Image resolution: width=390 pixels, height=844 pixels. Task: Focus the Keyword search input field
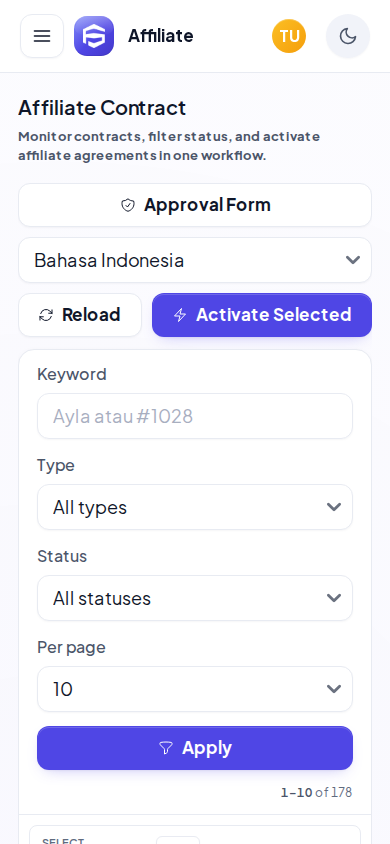coord(195,416)
